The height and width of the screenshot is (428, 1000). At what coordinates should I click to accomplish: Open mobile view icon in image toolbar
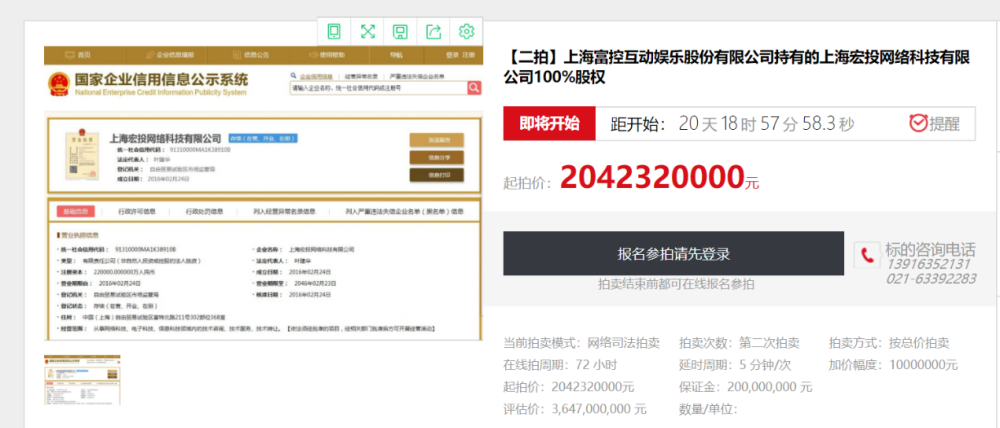pyautogui.click(x=334, y=31)
